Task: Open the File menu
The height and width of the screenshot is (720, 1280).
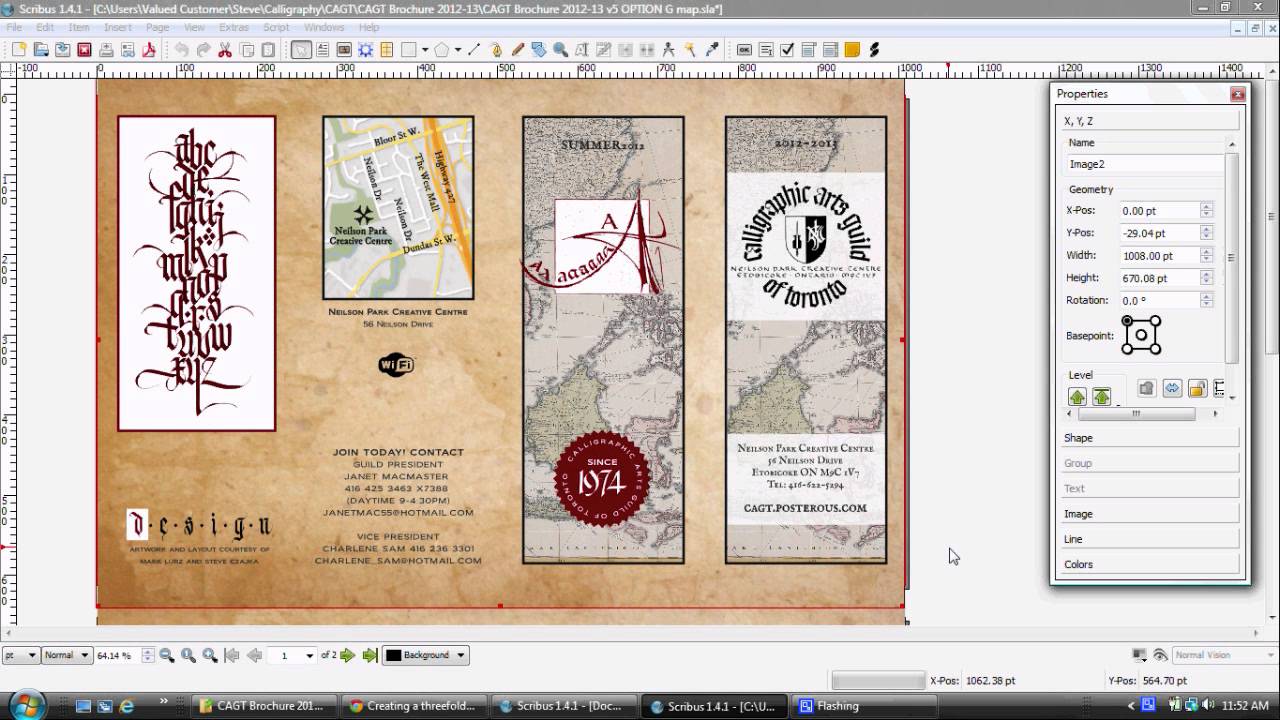Action: click(15, 27)
